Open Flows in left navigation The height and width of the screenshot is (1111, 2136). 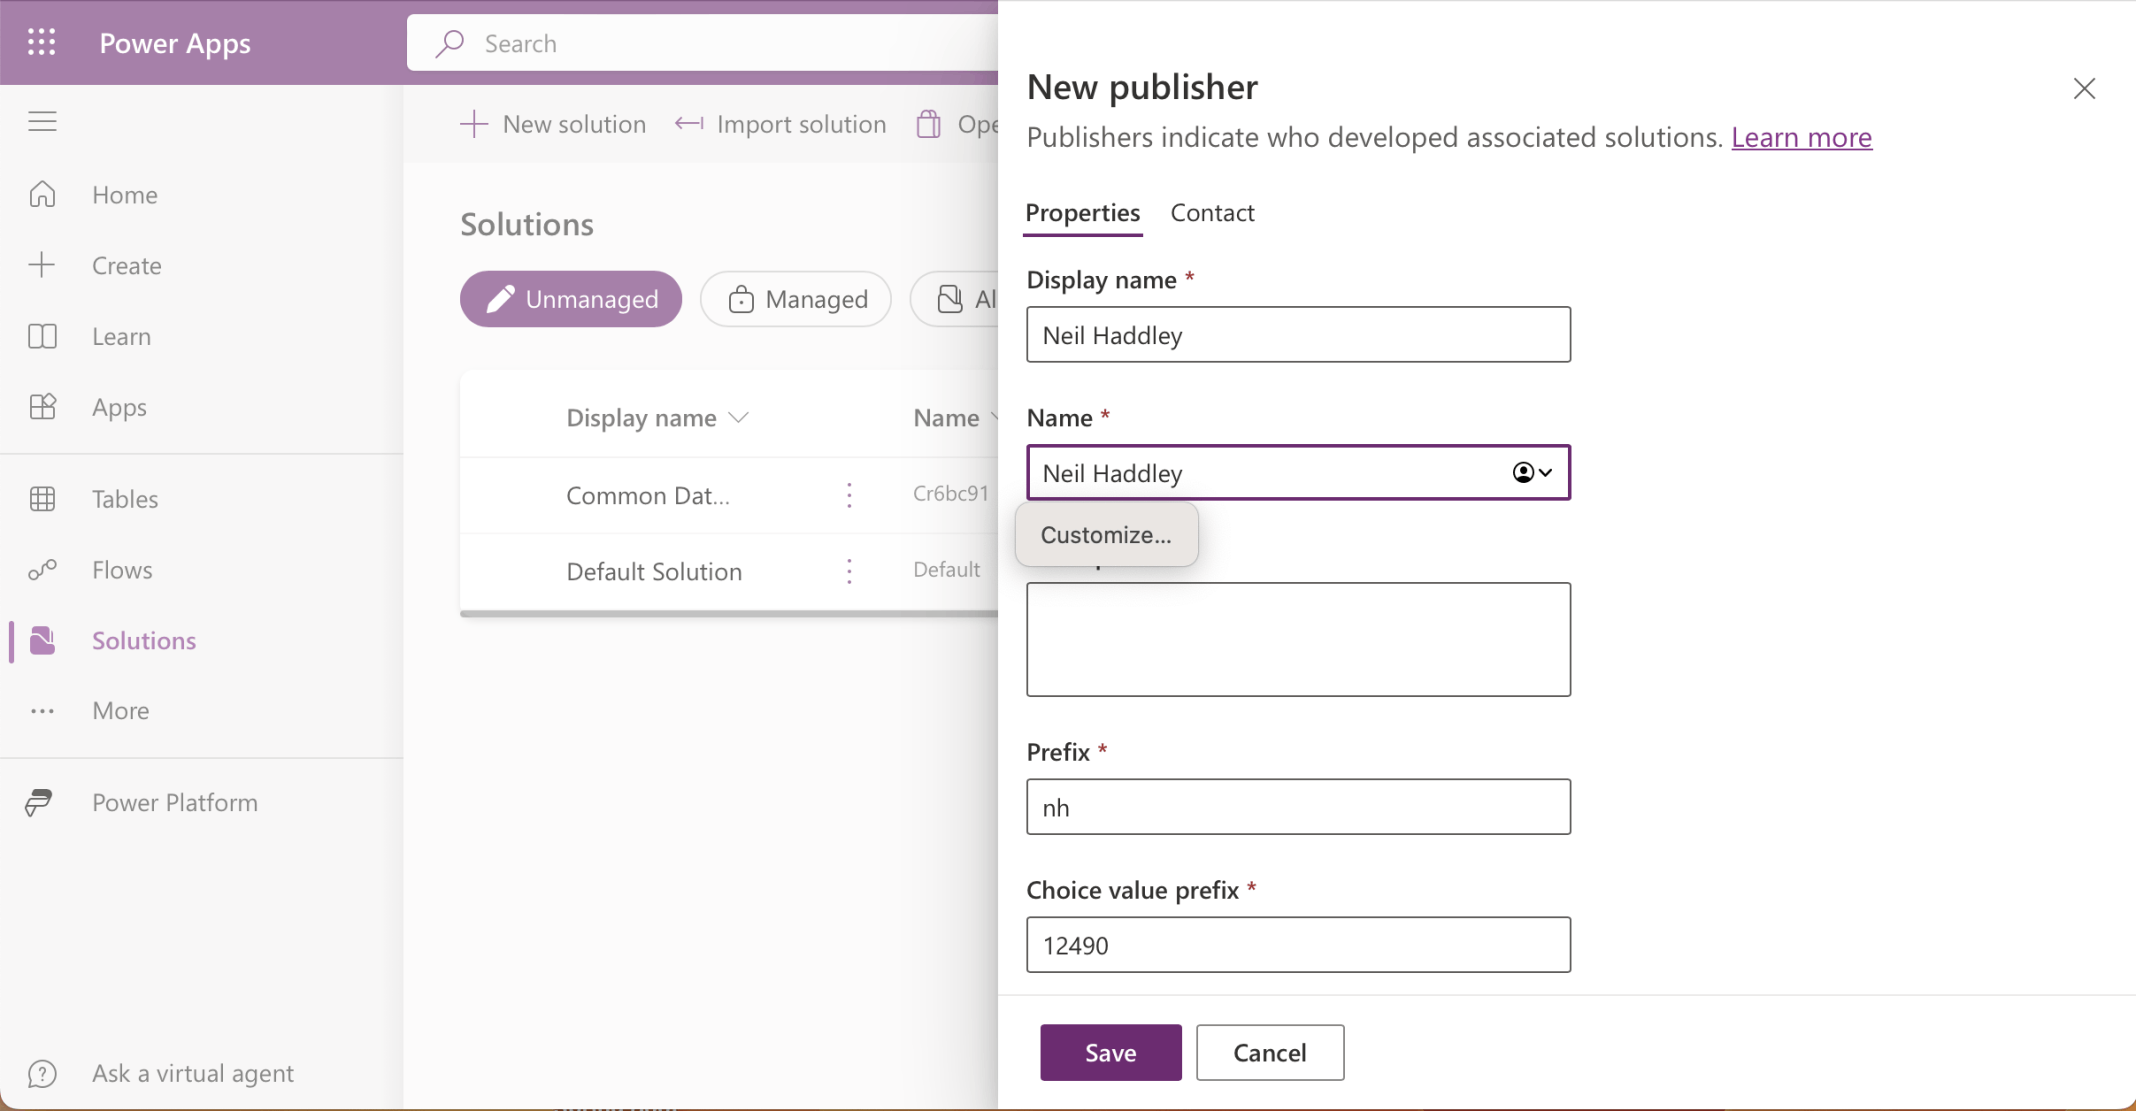(x=122, y=570)
